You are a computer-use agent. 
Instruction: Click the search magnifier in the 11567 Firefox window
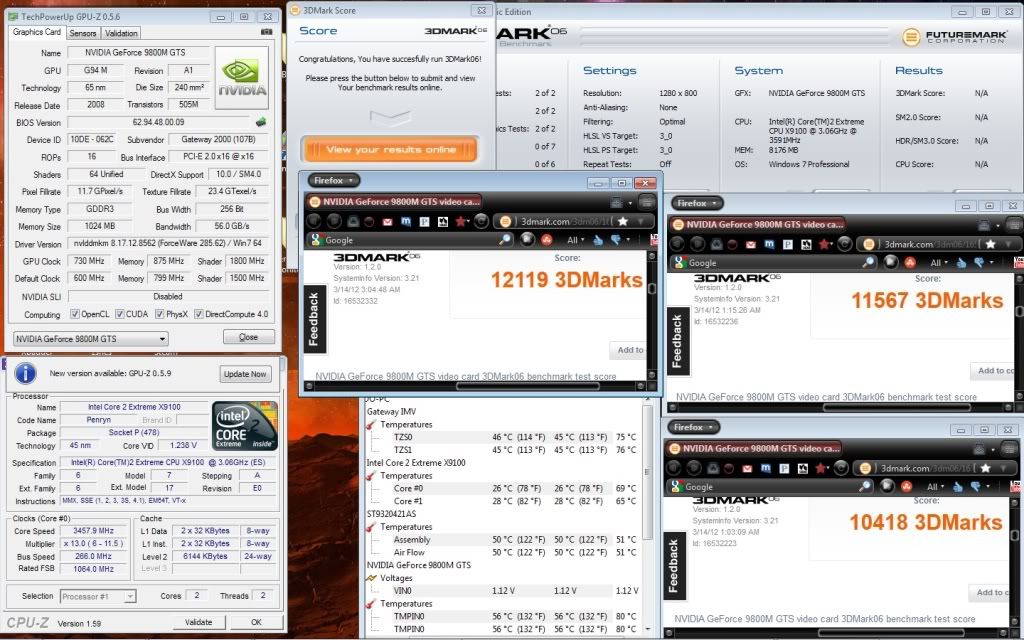coord(868,263)
